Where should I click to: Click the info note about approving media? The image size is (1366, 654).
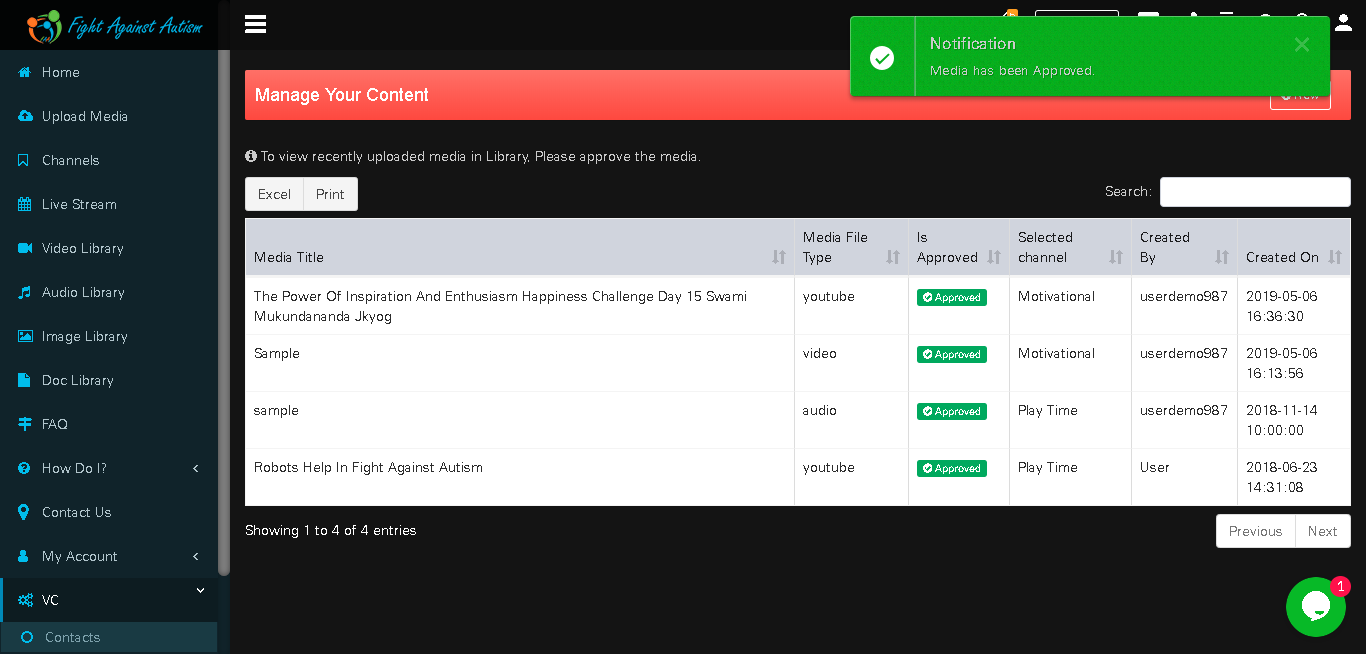tap(473, 156)
